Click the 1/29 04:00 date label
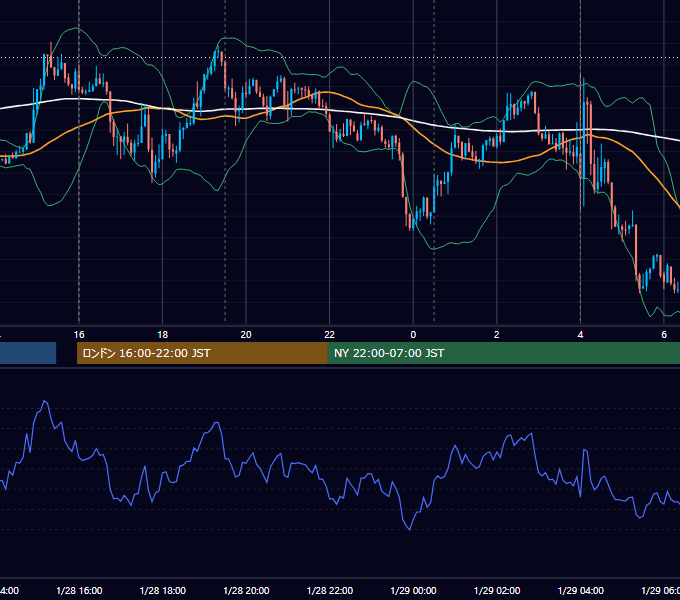Viewport: 680px width, 600px height. [581, 590]
